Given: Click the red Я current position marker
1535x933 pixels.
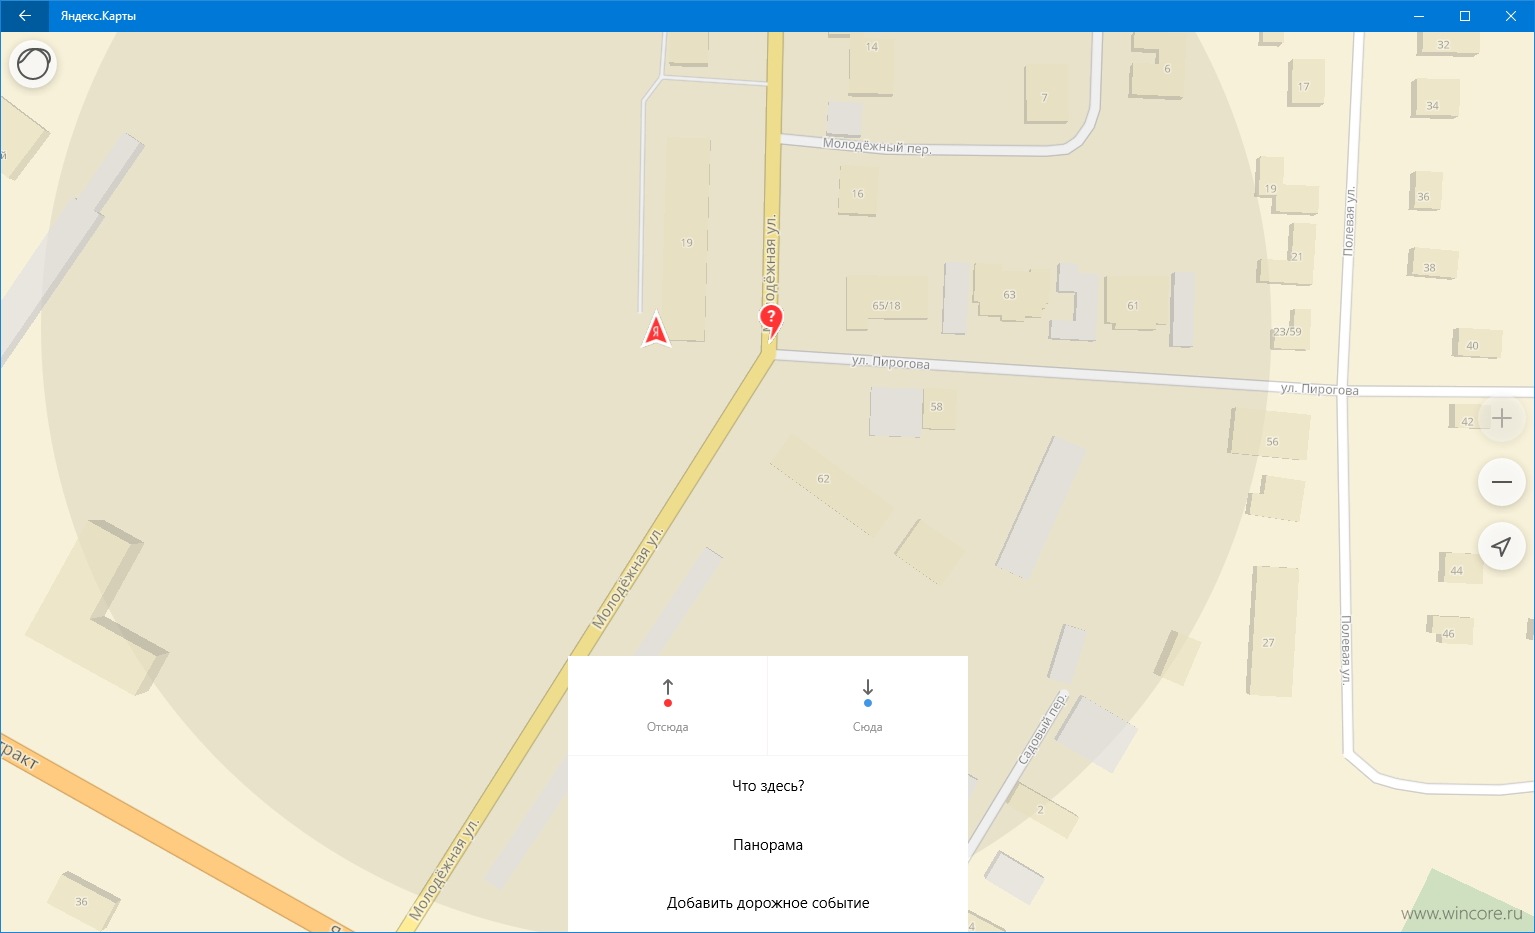Looking at the screenshot, I should coord(656,329).
